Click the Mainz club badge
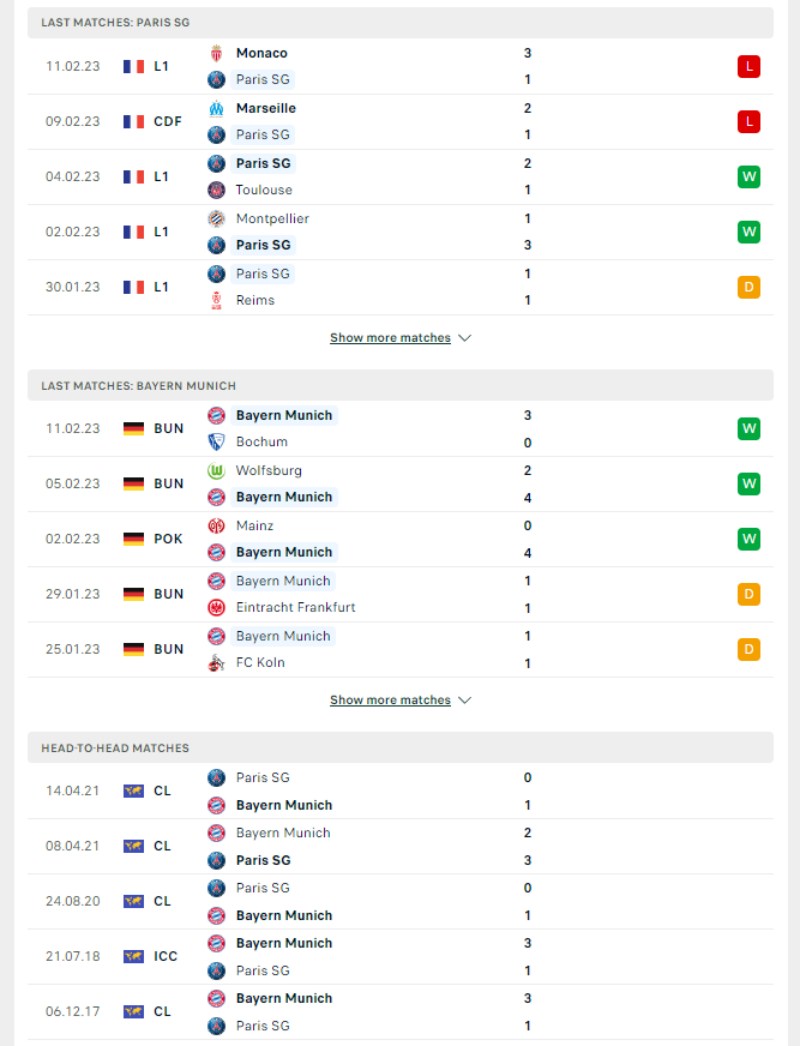The image size is (800, 1046). tap(216, 526)
